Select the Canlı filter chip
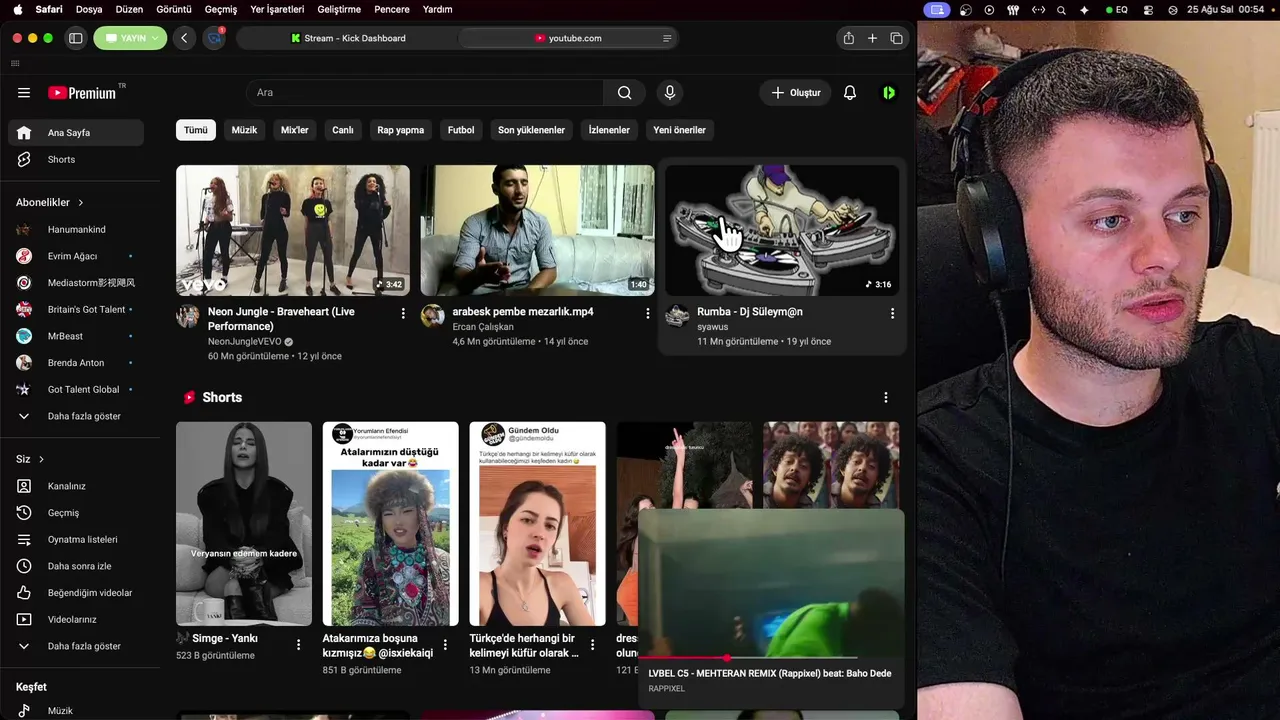Image resolution: width=1280 pixels, height=720 pixels. coord(343,130)
